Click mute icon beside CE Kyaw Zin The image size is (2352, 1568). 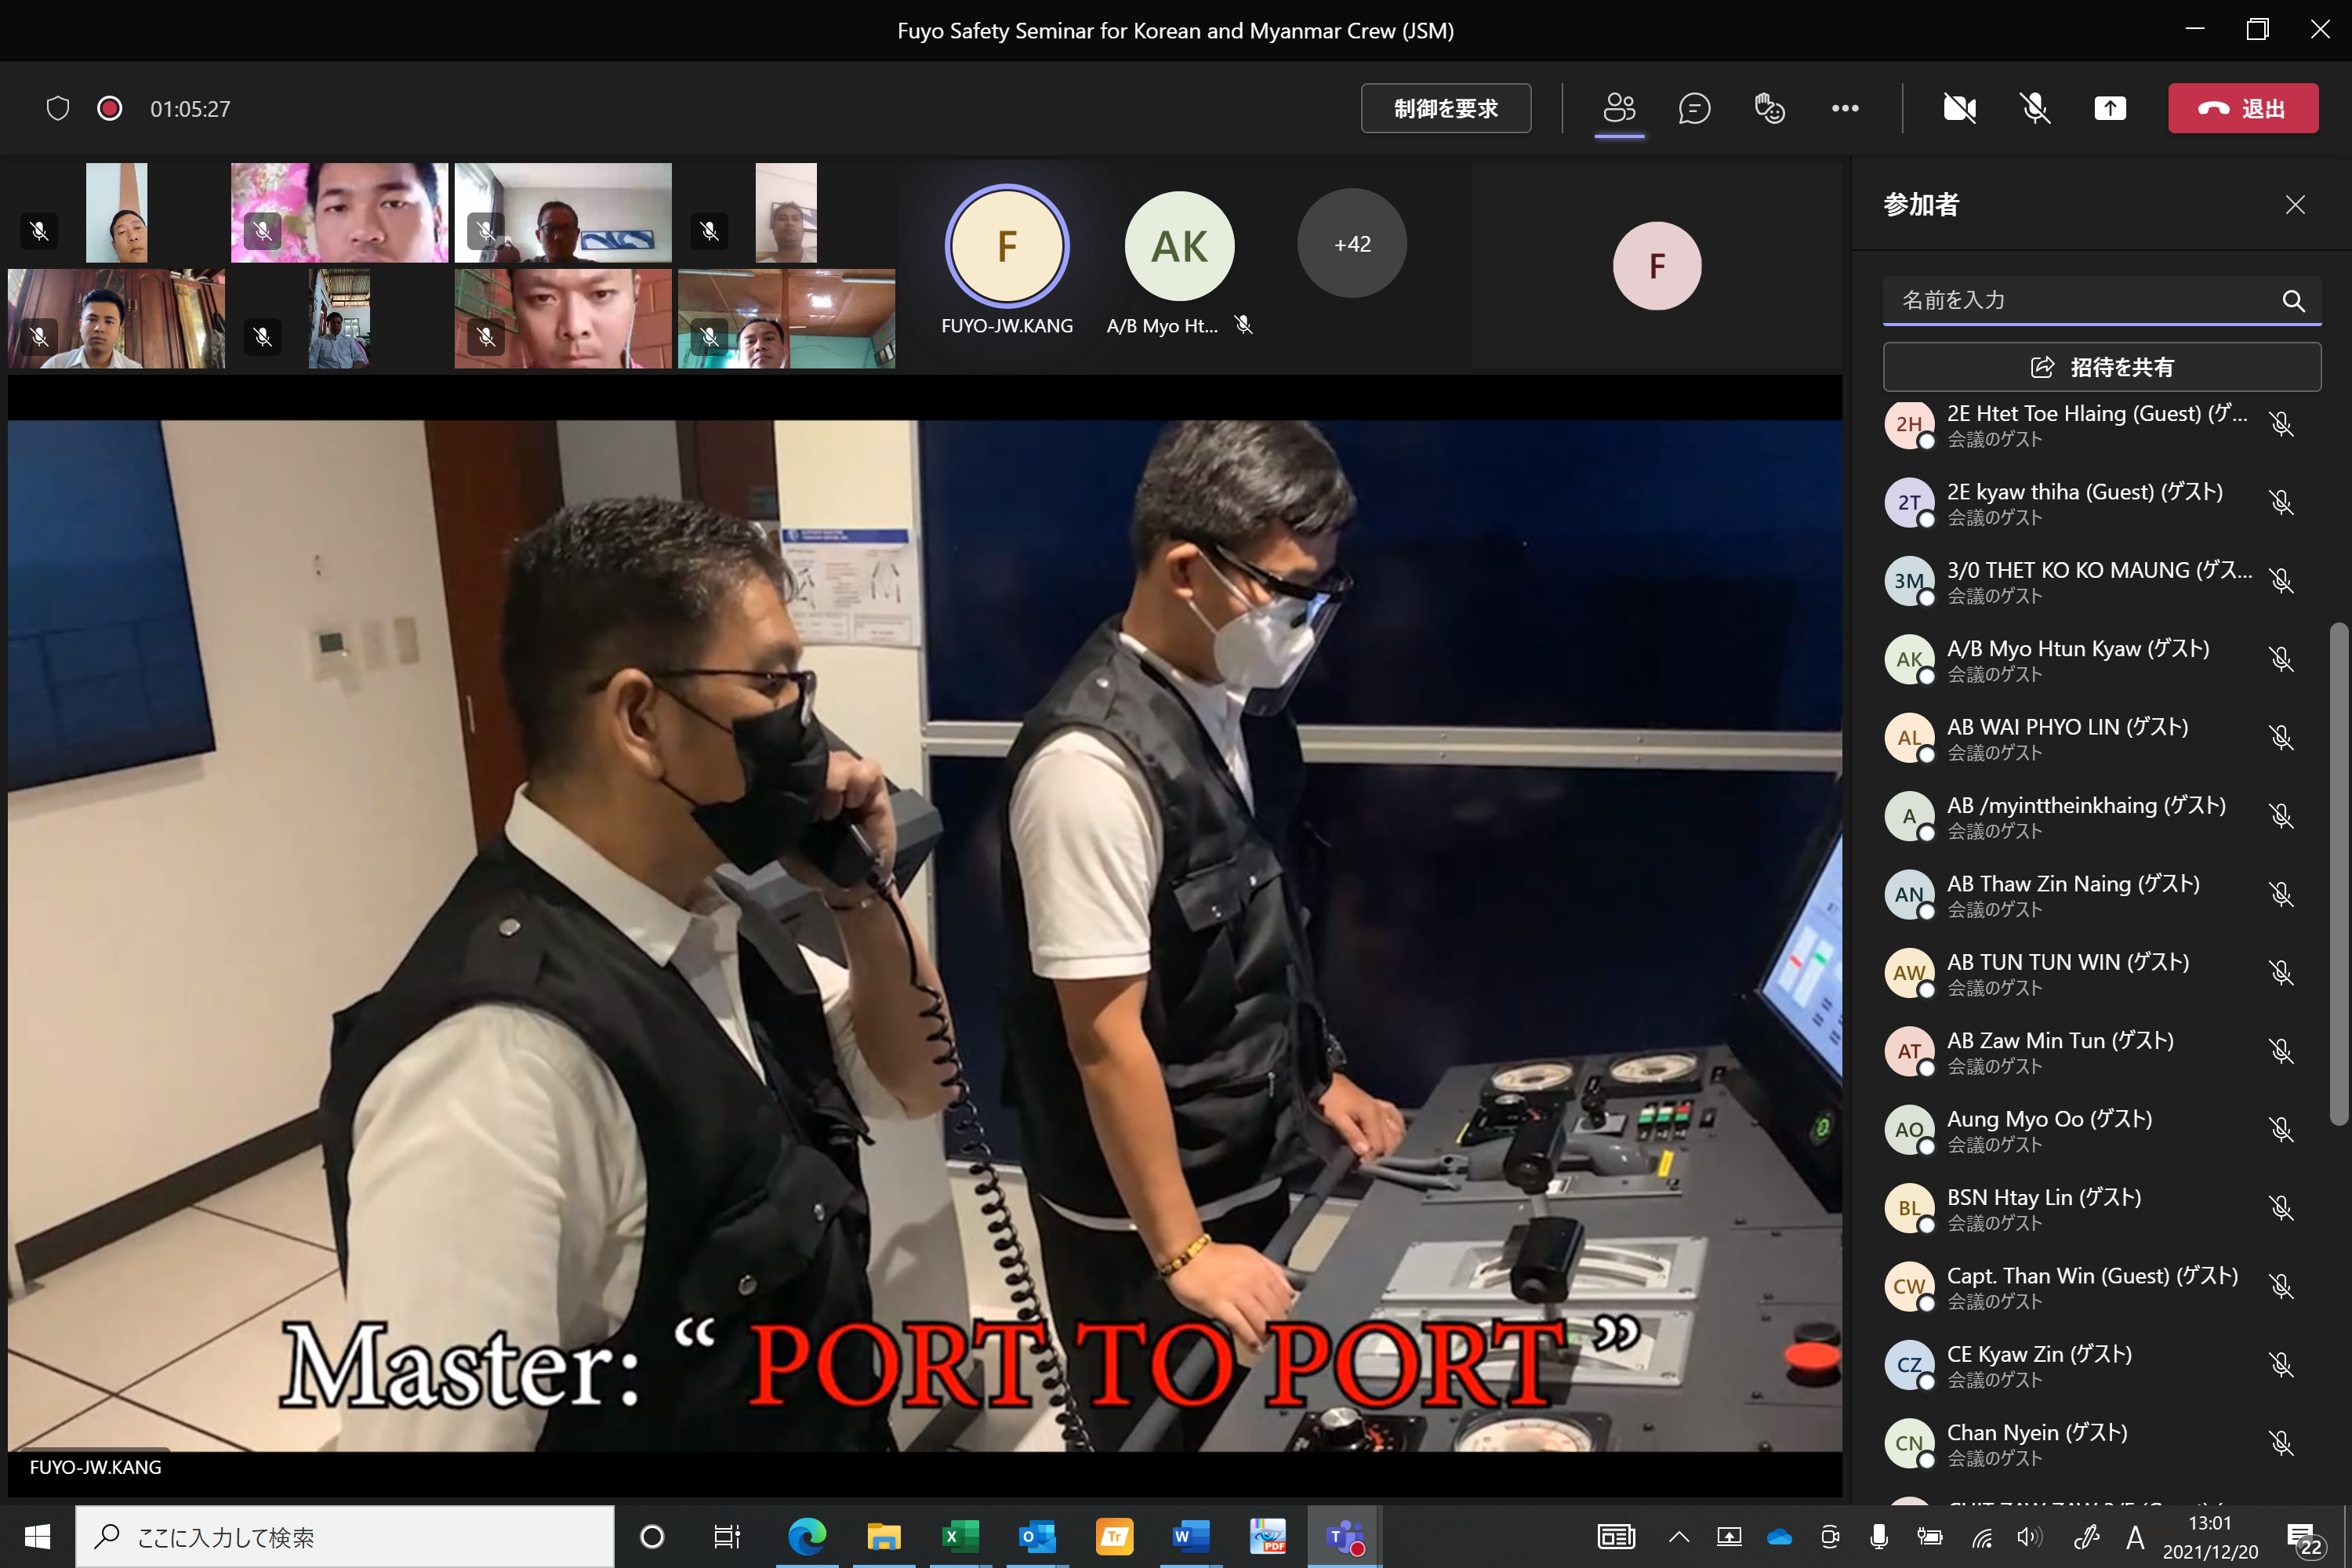pos(2281,1365)
